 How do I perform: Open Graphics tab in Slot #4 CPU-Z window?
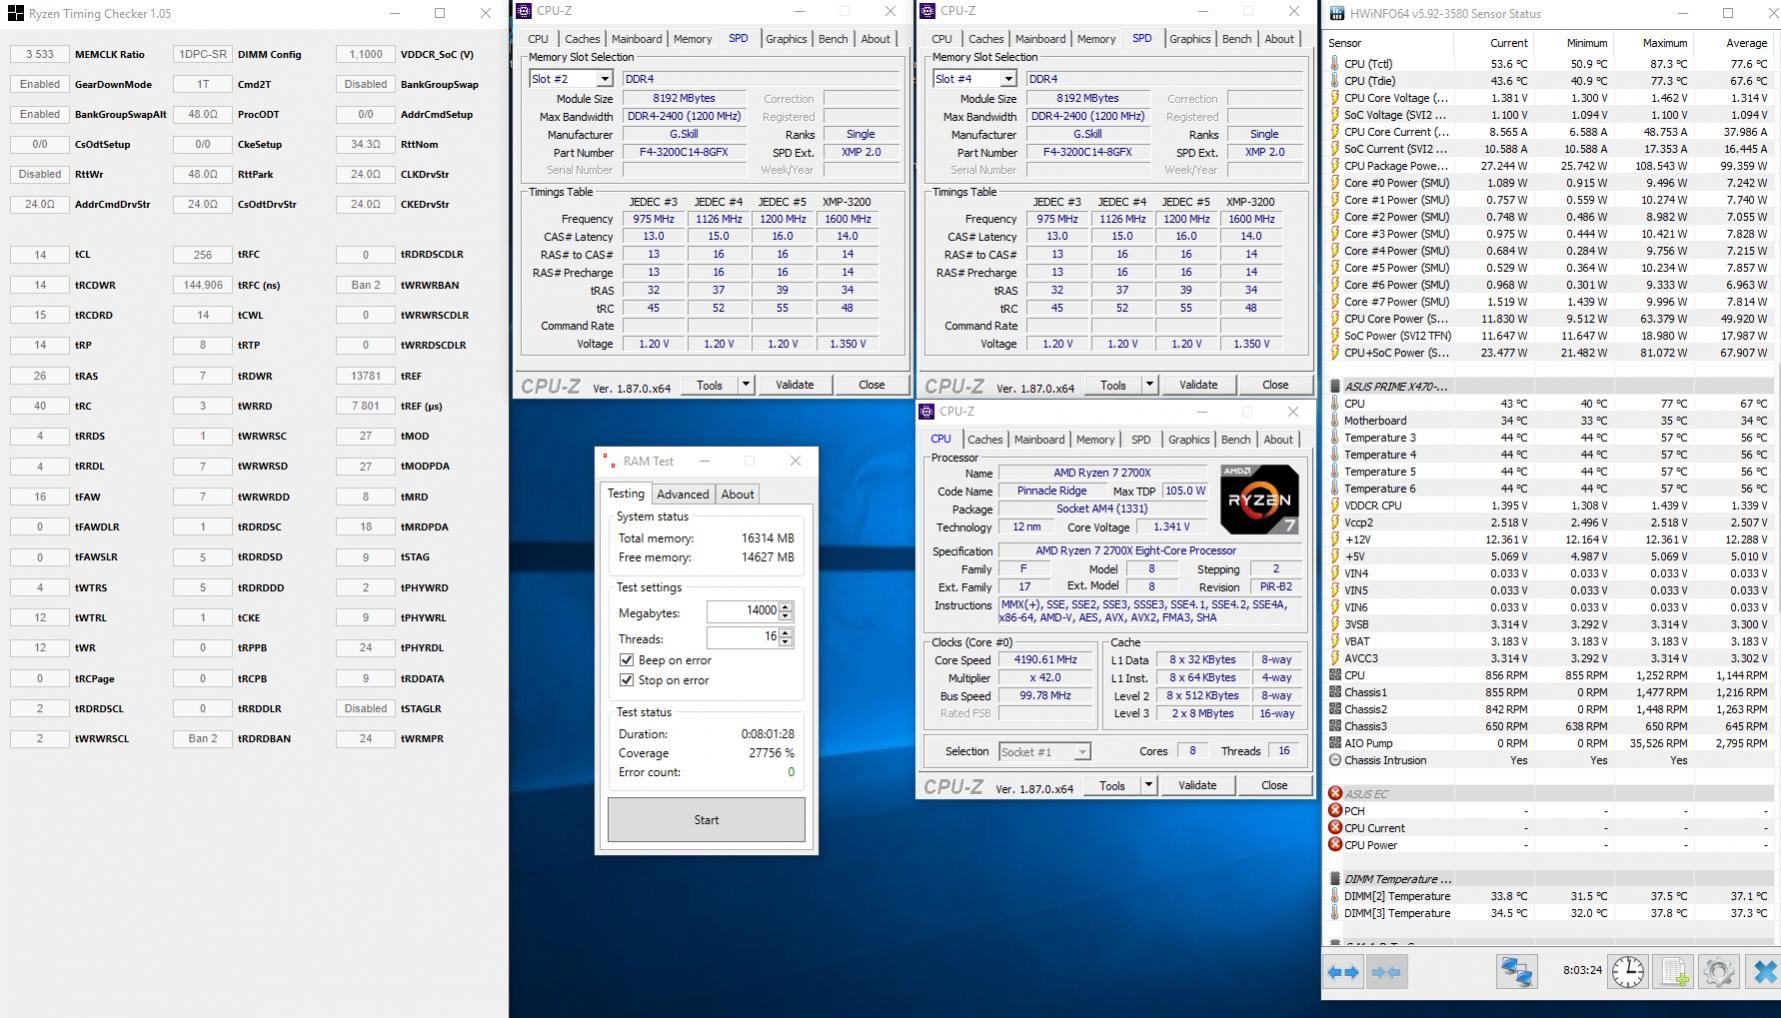(x=1190, y=39)
